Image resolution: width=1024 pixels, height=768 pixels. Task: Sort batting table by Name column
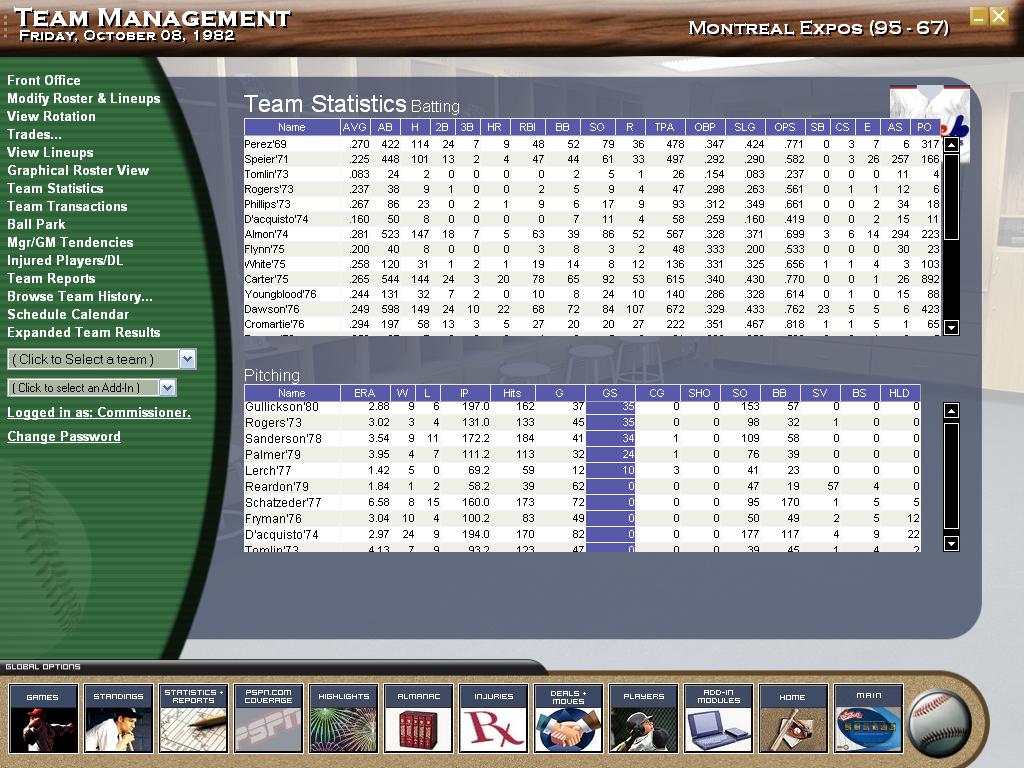292,127
